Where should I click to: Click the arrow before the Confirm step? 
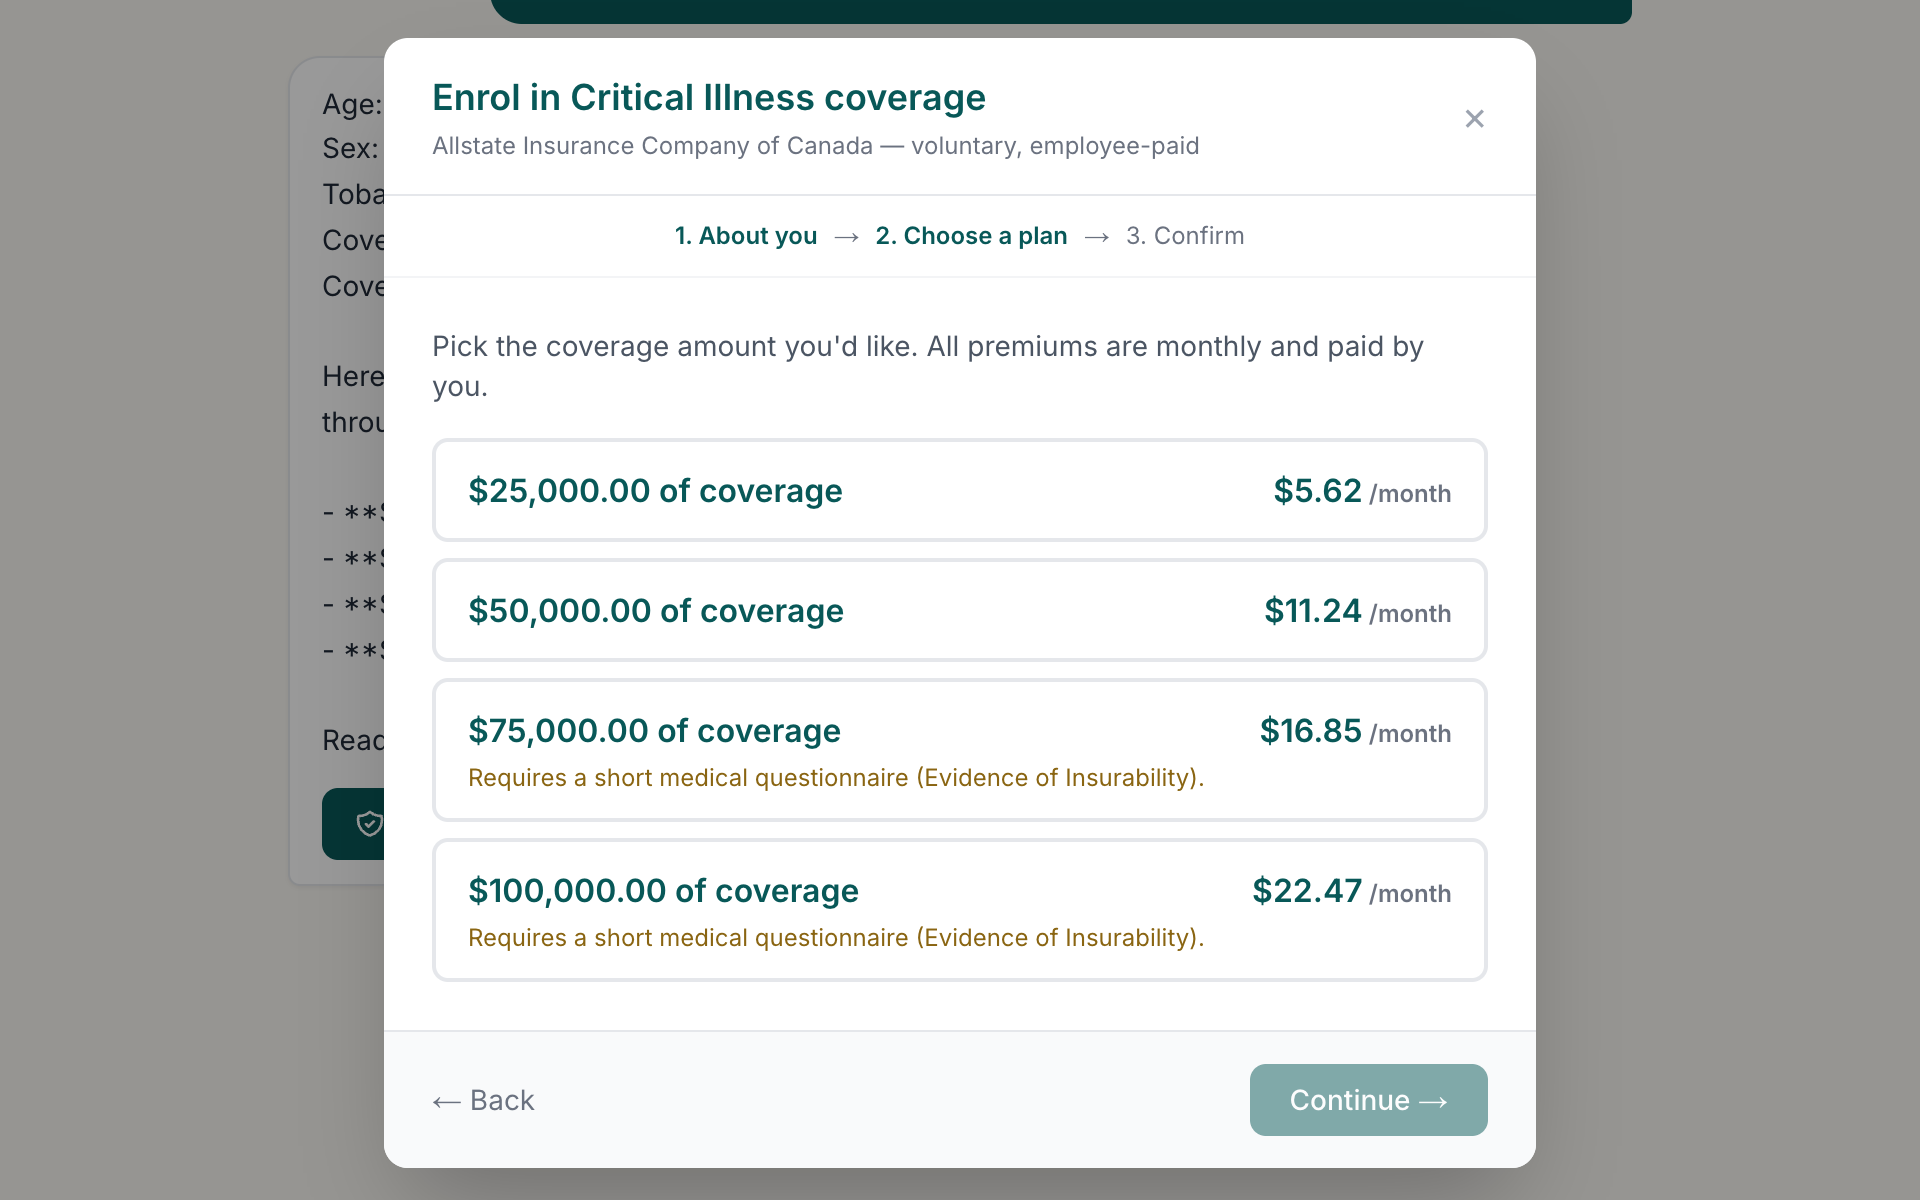(1096, 237)
